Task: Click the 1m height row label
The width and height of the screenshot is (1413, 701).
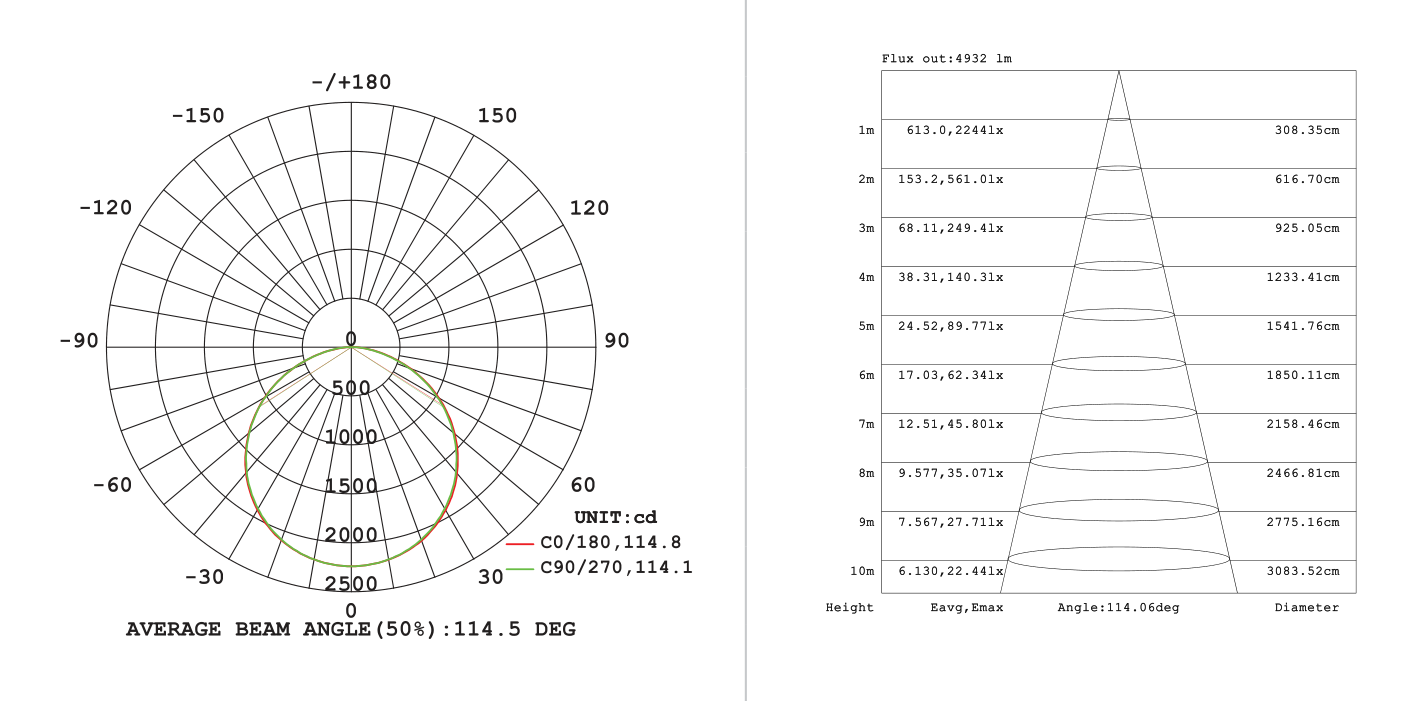Action: pos(866,130)
